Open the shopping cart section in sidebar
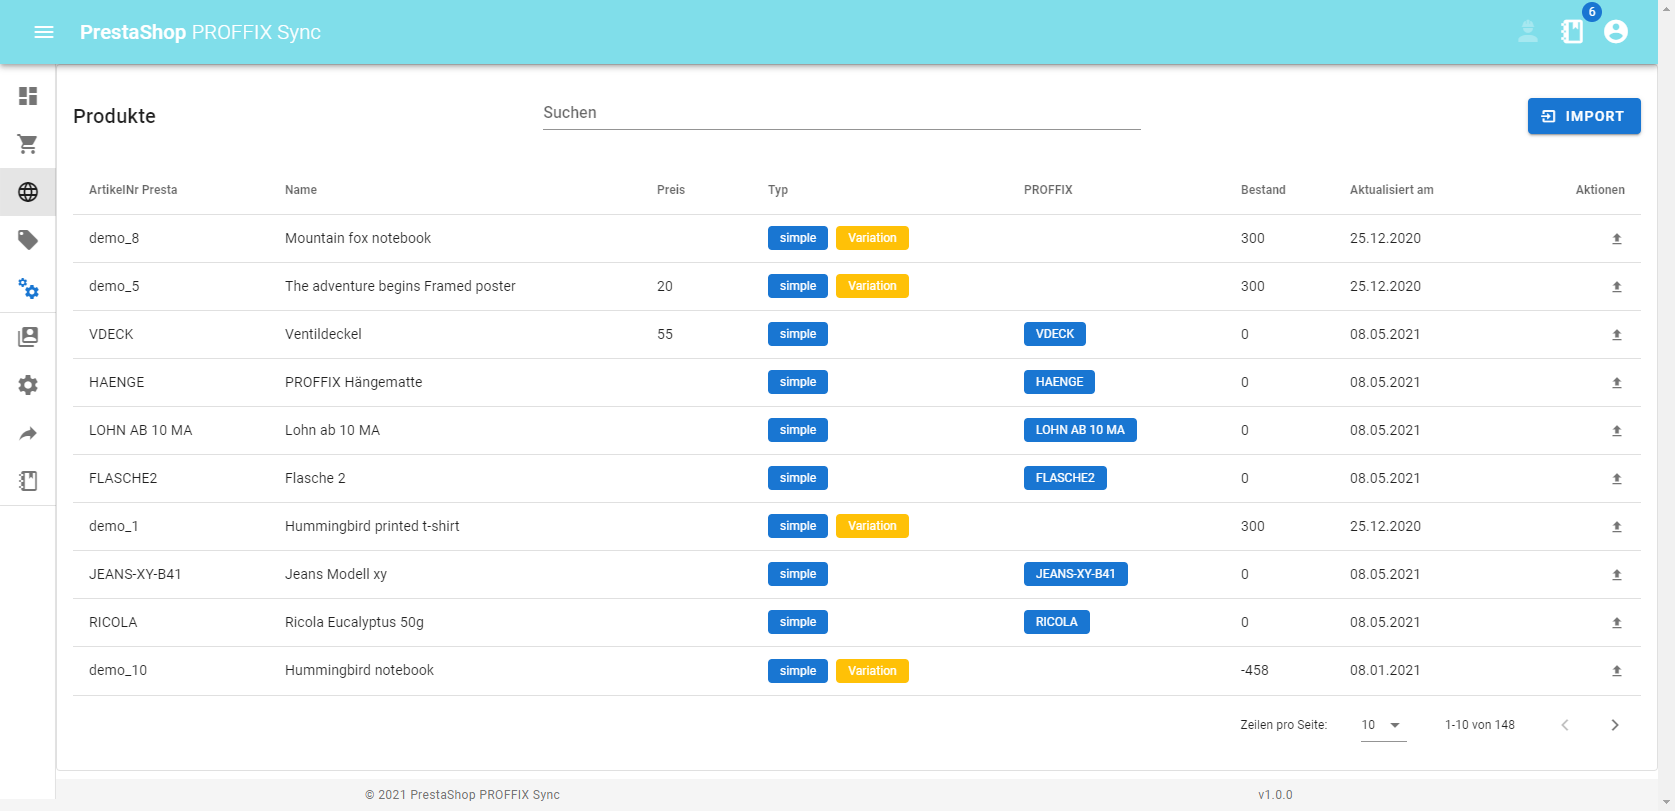The height and width of the screenshot is (811, 1675). 28,144
